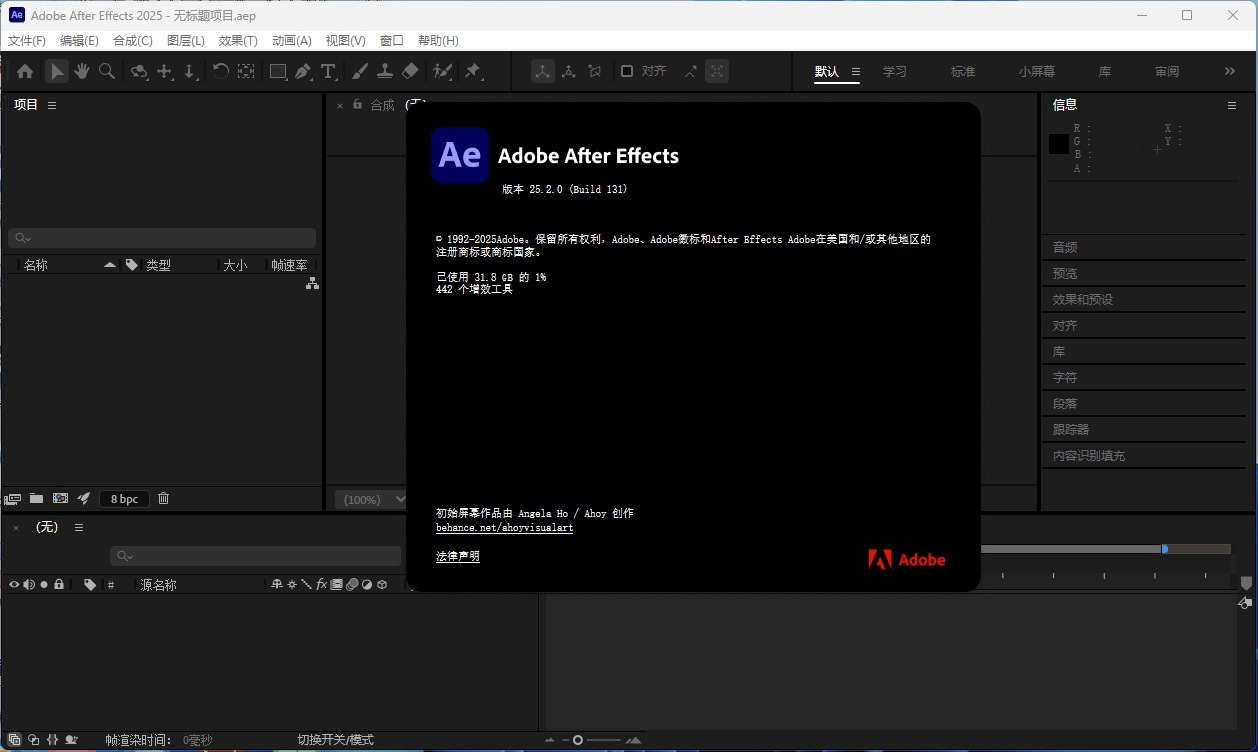Select the Orbit camera tool

pyautogui.click(x=139, y=71)
